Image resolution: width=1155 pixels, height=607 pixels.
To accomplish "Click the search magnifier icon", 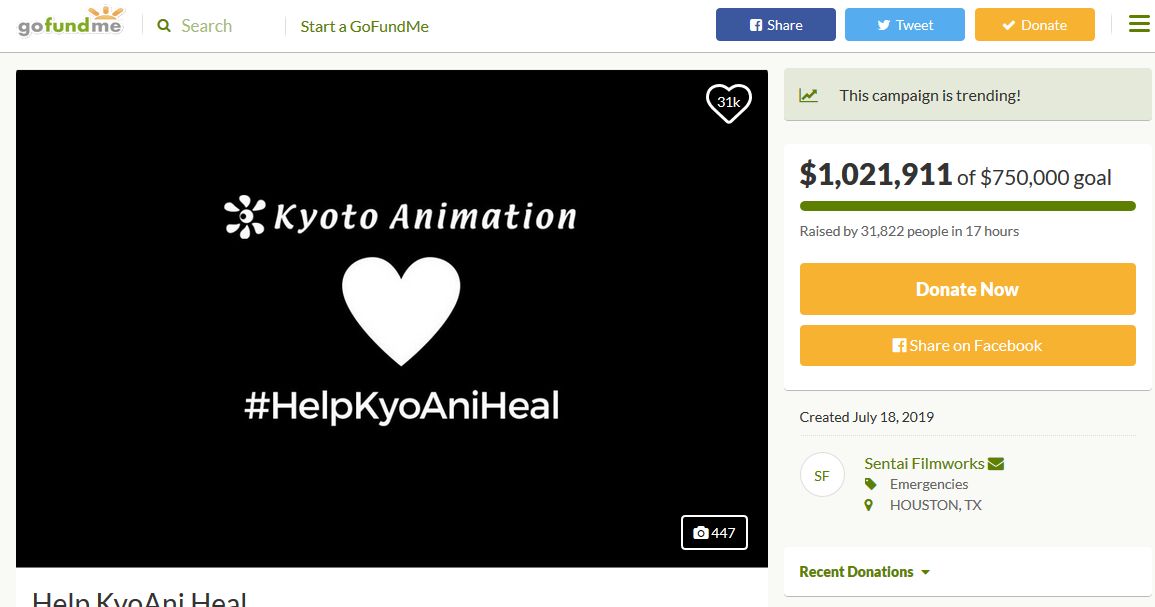I will (164, 26).
